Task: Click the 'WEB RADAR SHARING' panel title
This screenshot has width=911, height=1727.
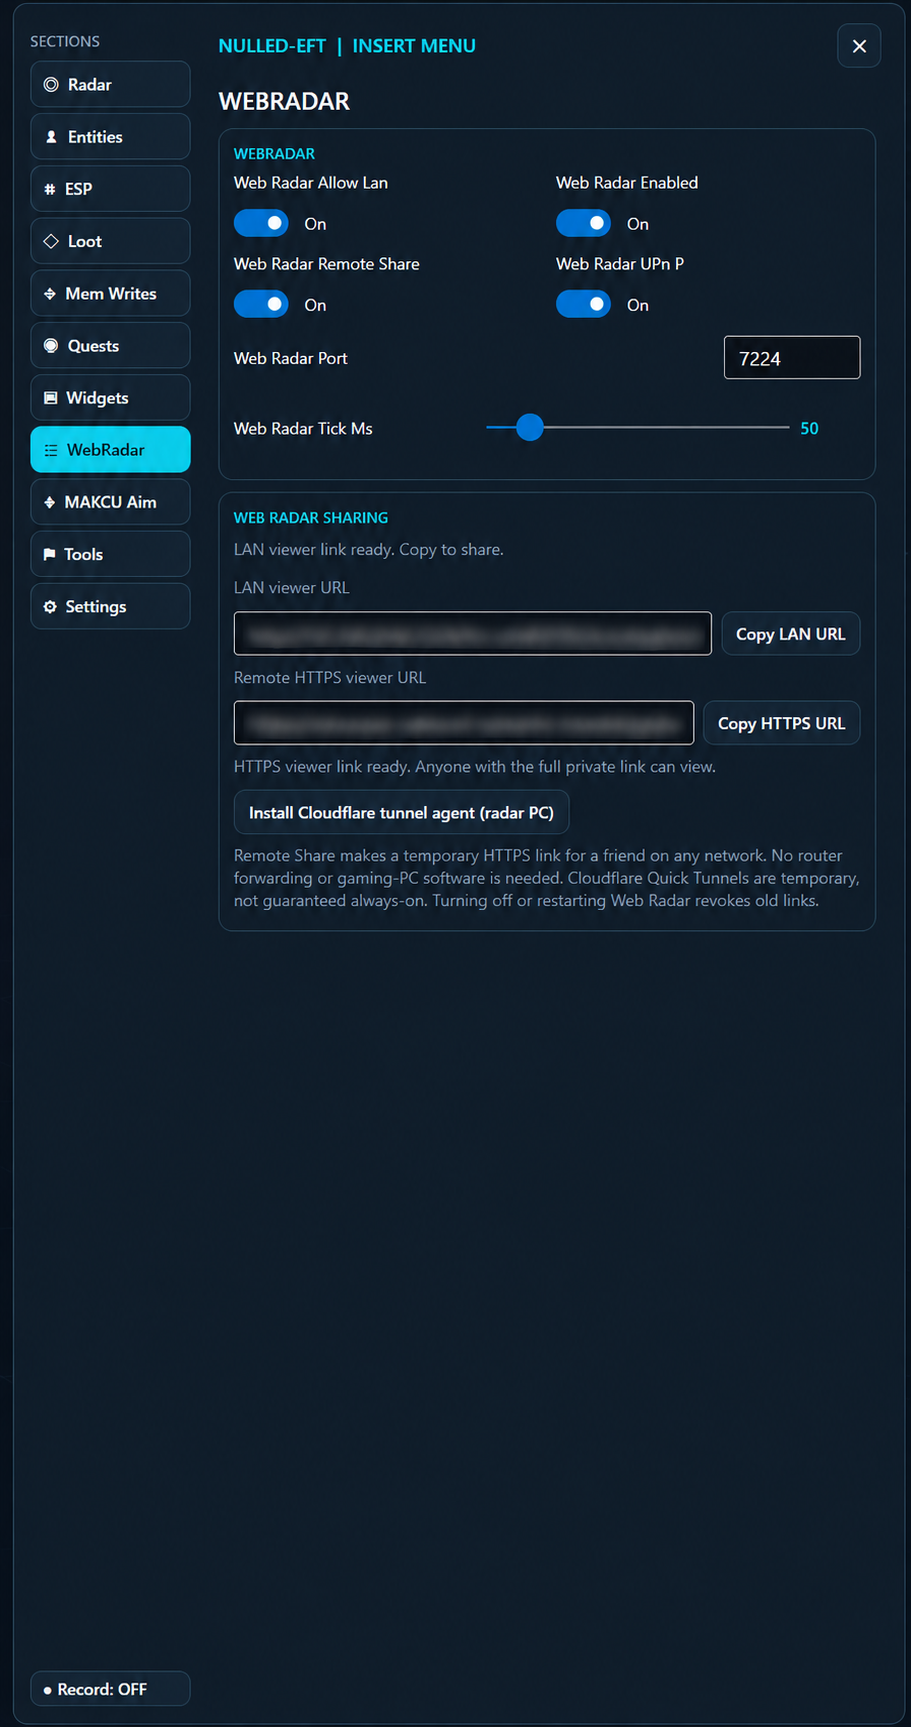Action: [x=311, y=518]
